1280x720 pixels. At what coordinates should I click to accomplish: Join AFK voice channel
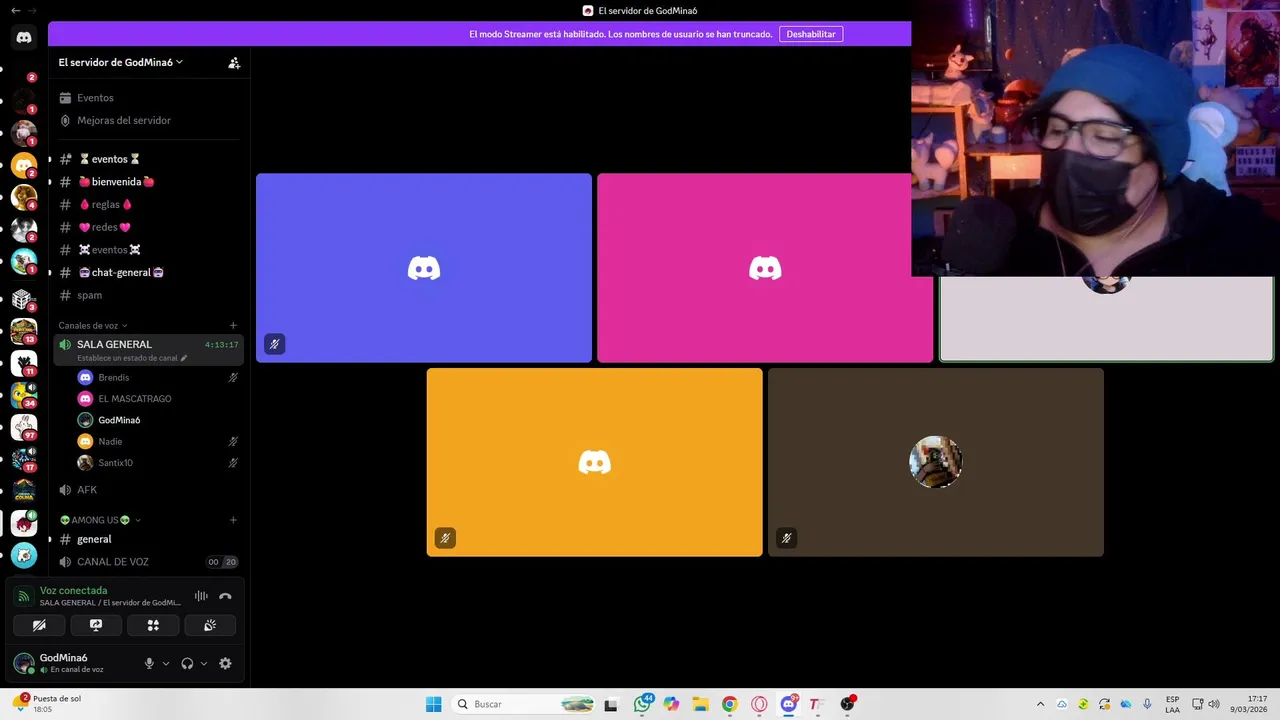(x=87, y=490)
